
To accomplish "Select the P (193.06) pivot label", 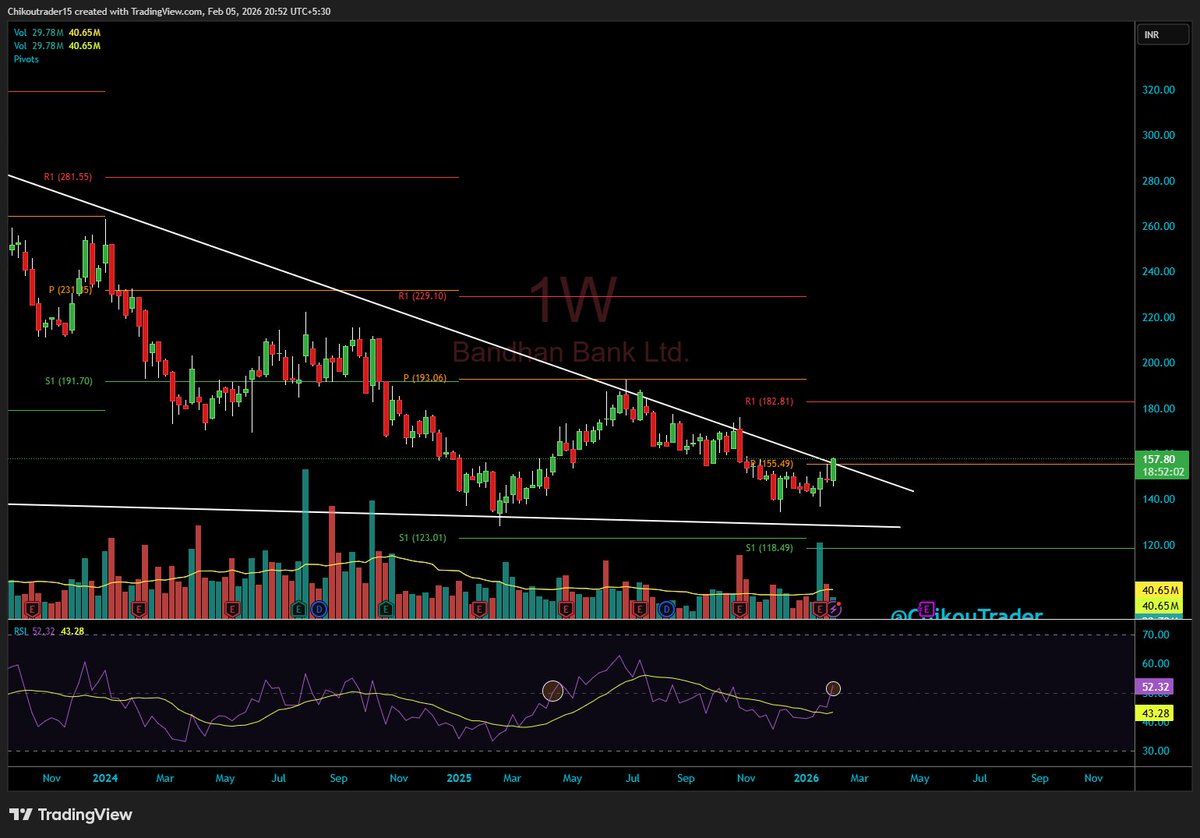I will 425,378.
